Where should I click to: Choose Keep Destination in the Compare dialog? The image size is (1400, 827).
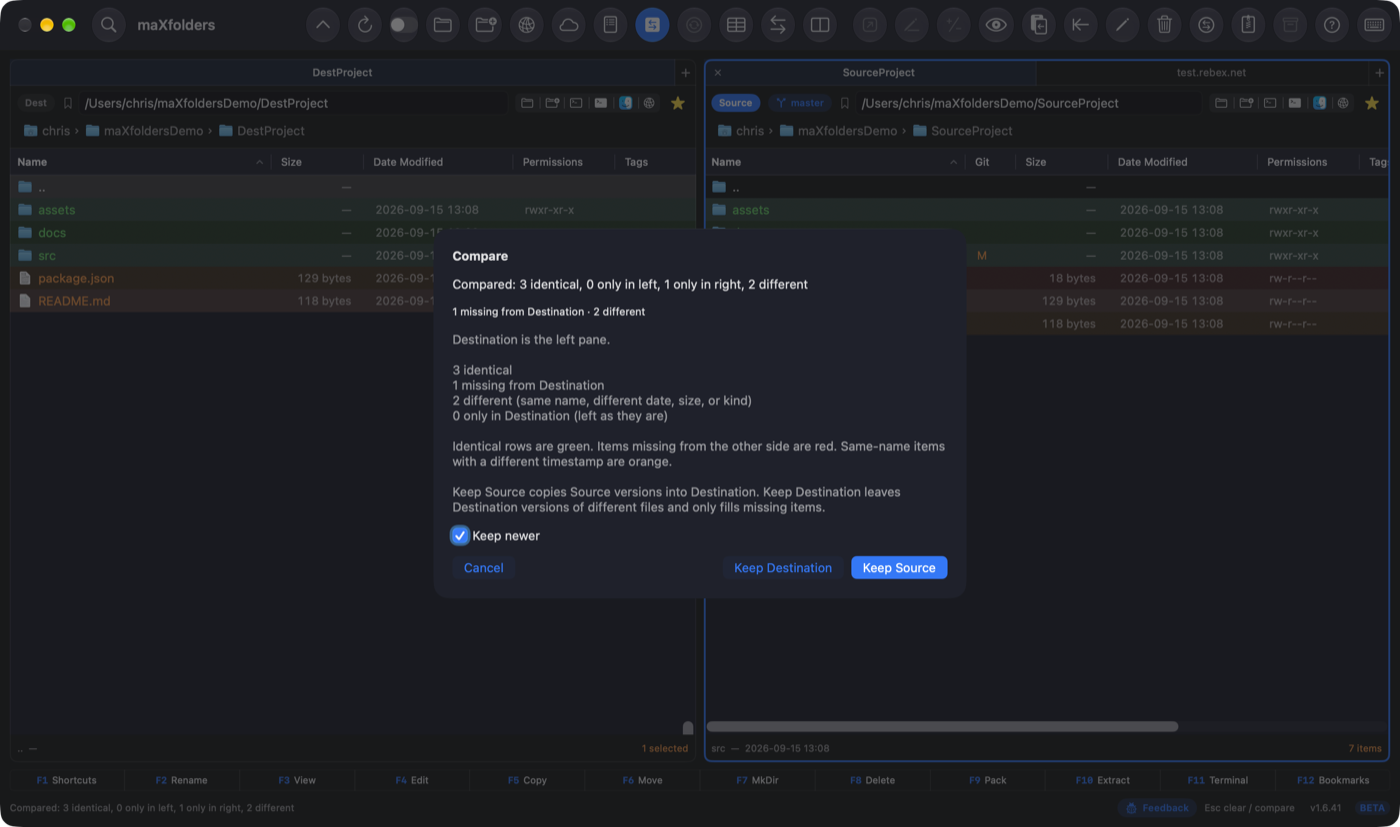(x=783, y=568)
